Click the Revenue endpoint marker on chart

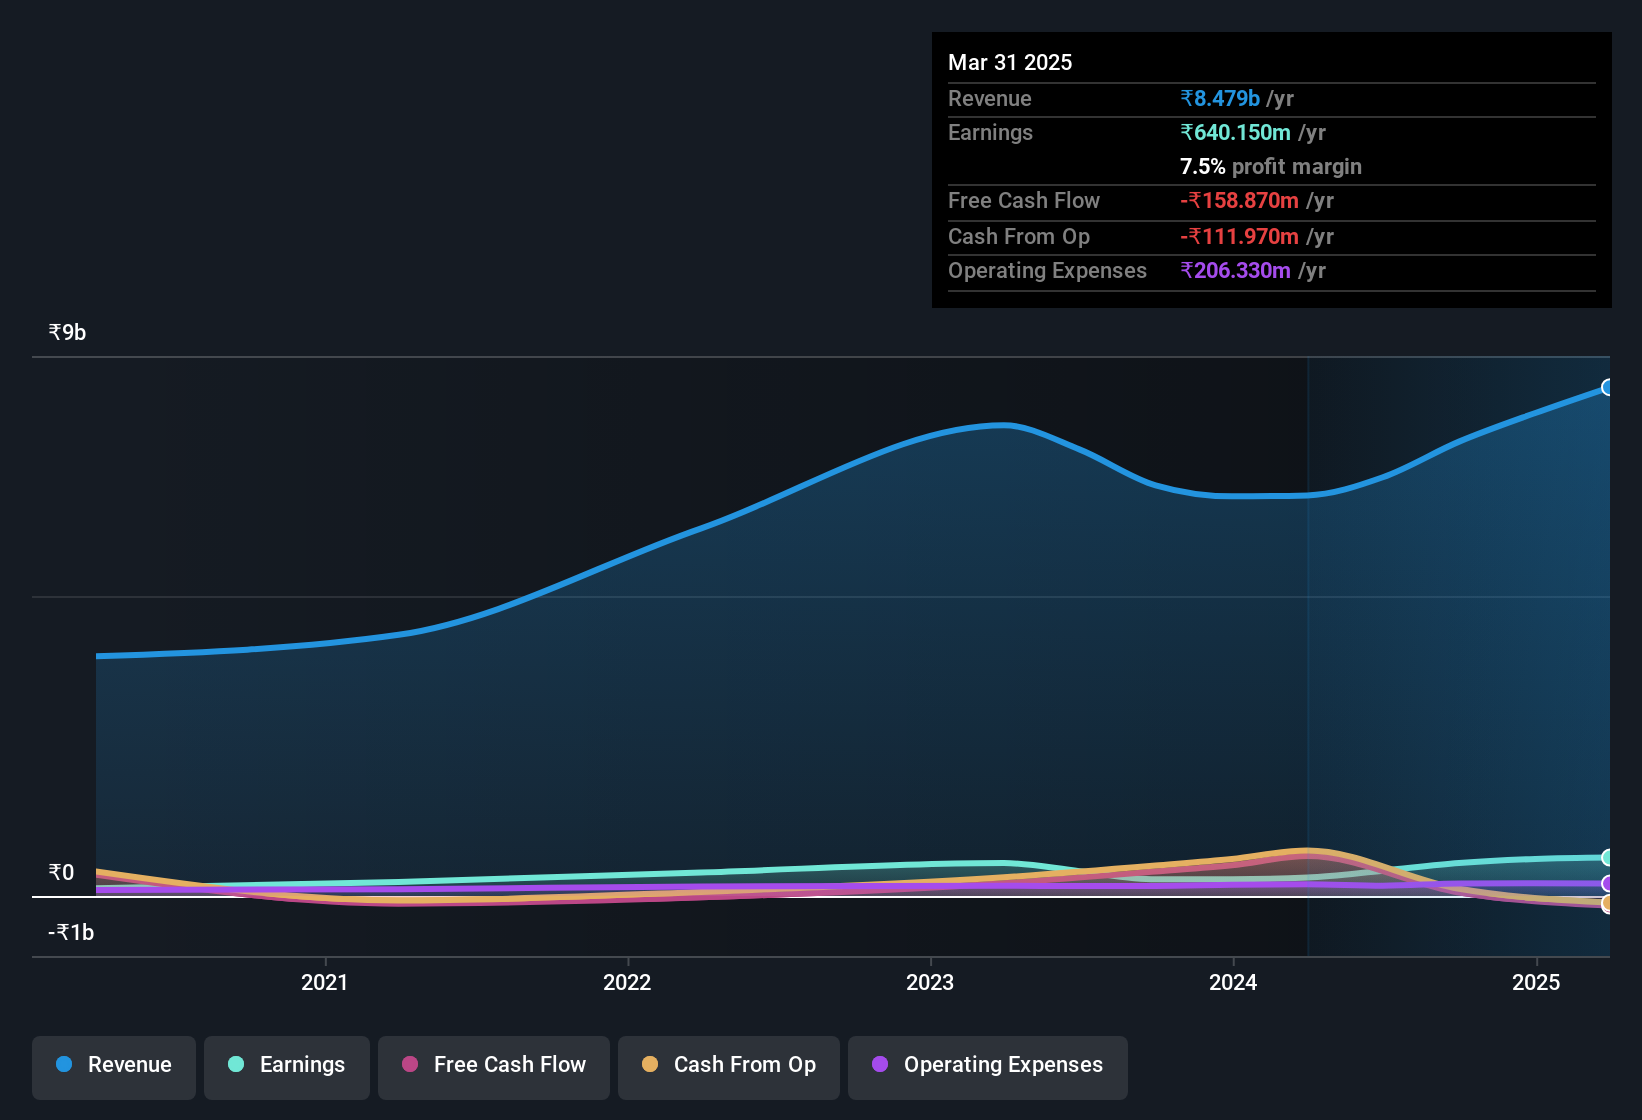tap(1608, 387)
